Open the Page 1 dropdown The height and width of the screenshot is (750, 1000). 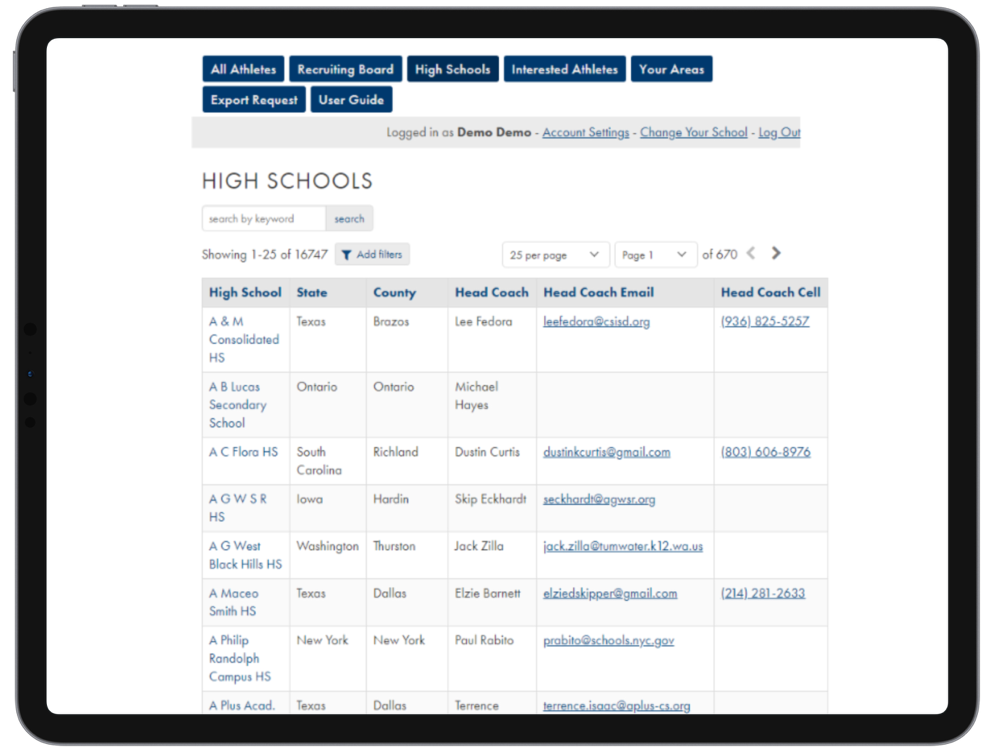[656, 254]
